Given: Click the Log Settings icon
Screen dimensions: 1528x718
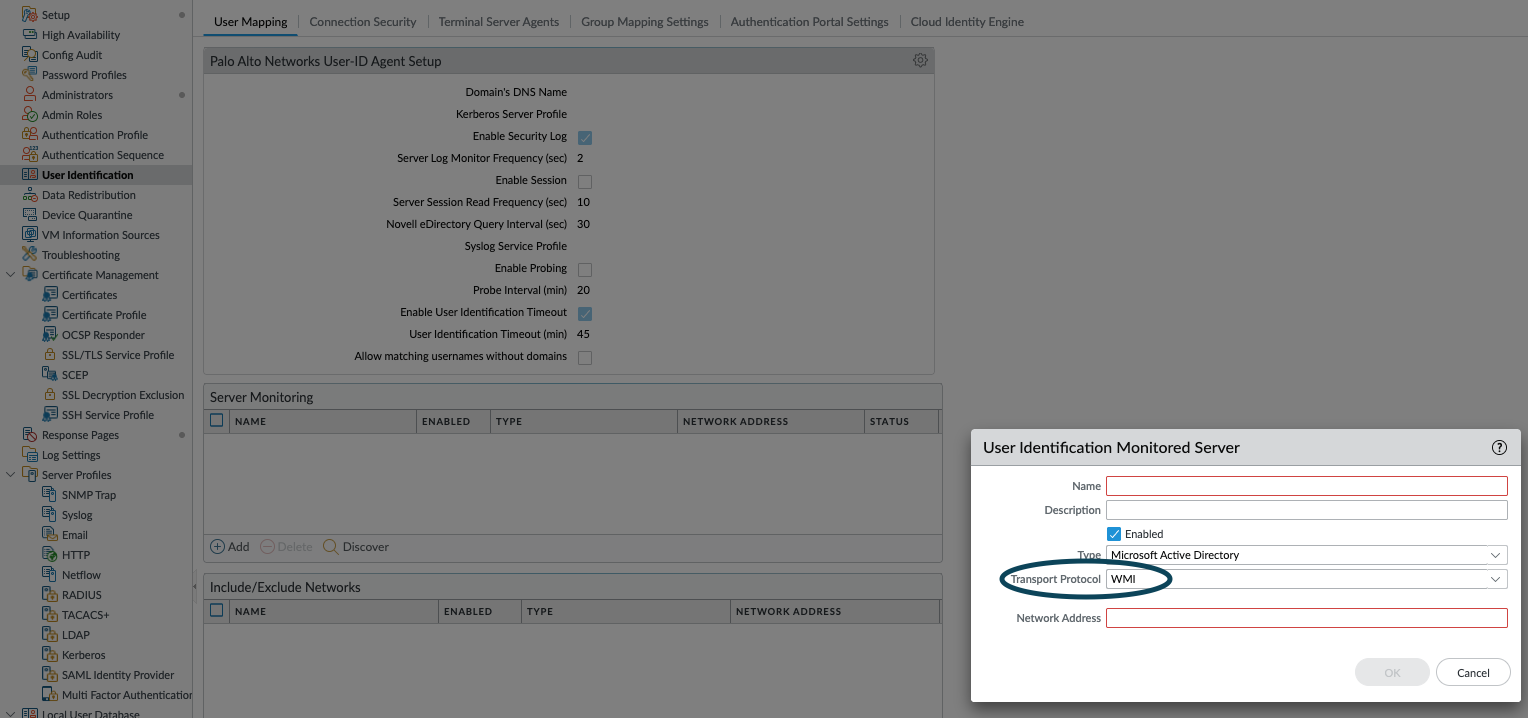Looking at the screenshot, I should (30, 455).
